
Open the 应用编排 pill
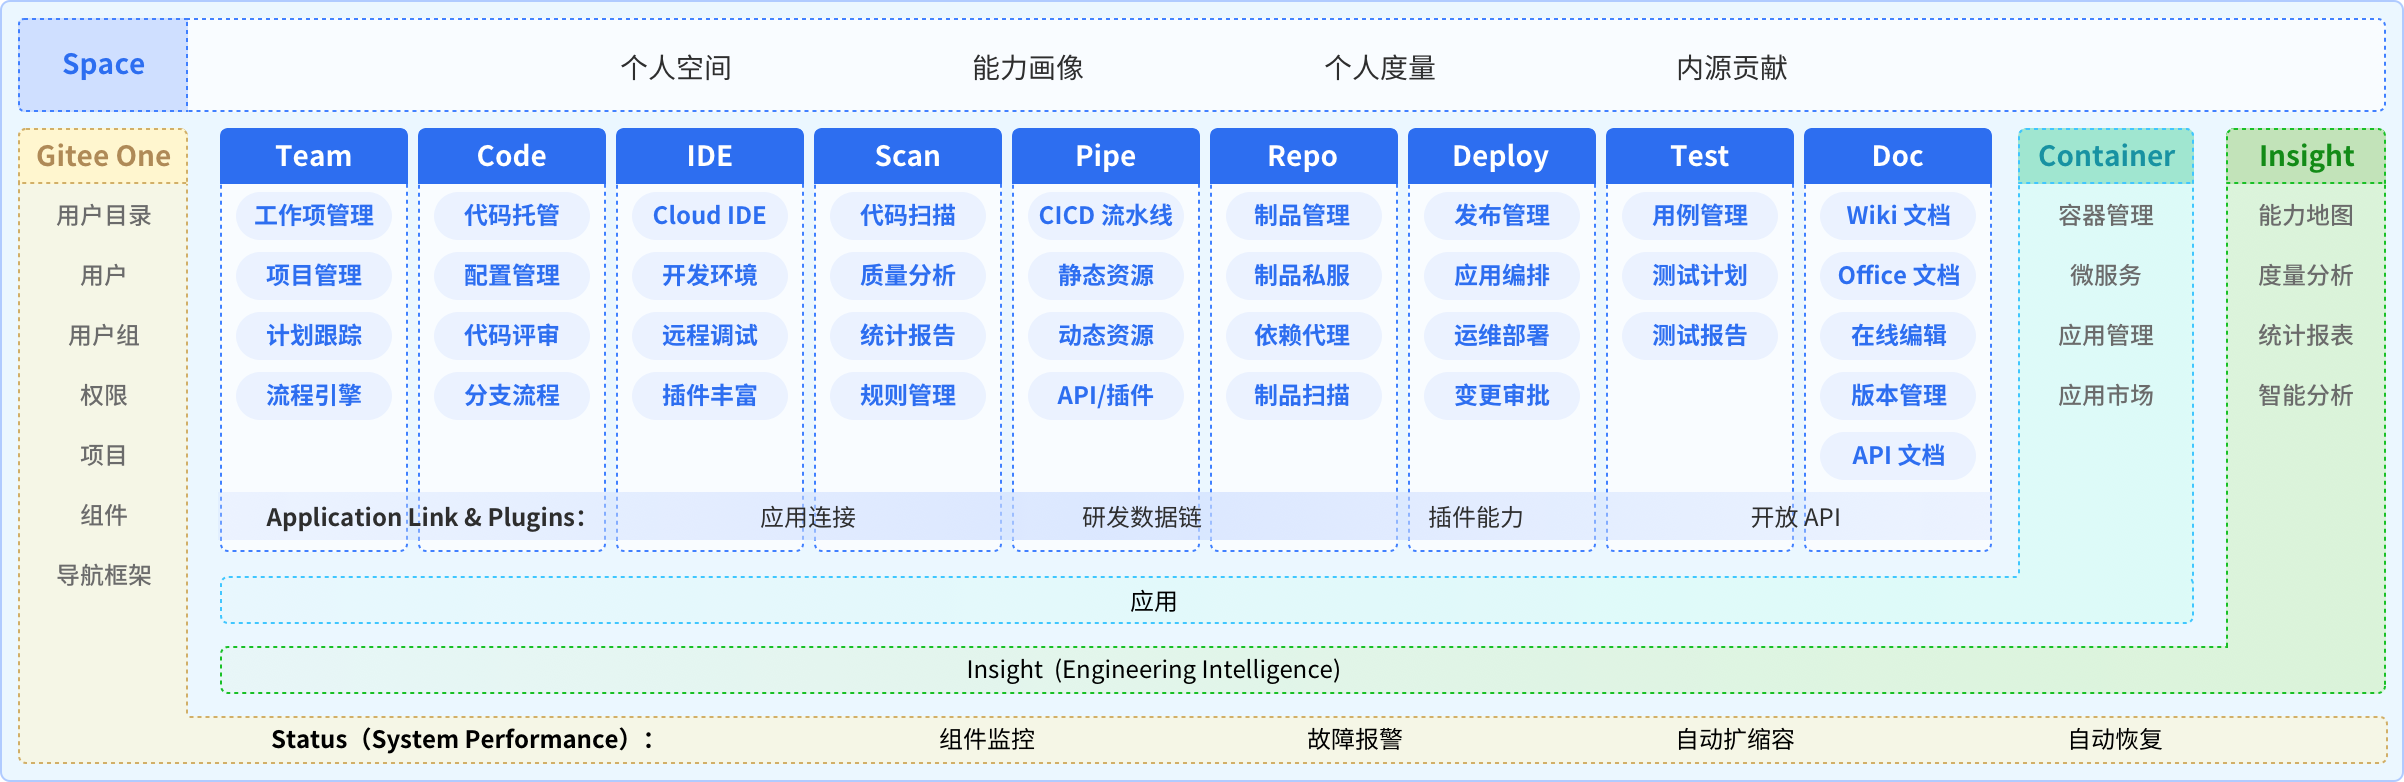tap(1501, 276)
